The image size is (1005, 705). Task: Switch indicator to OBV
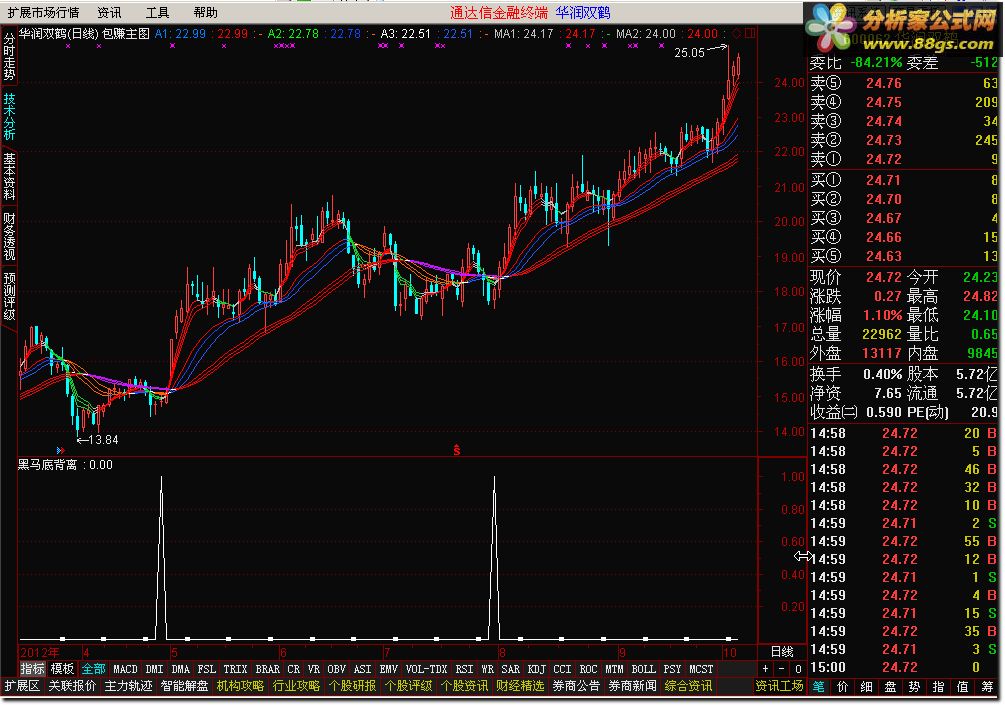click(x=336, y=668)
